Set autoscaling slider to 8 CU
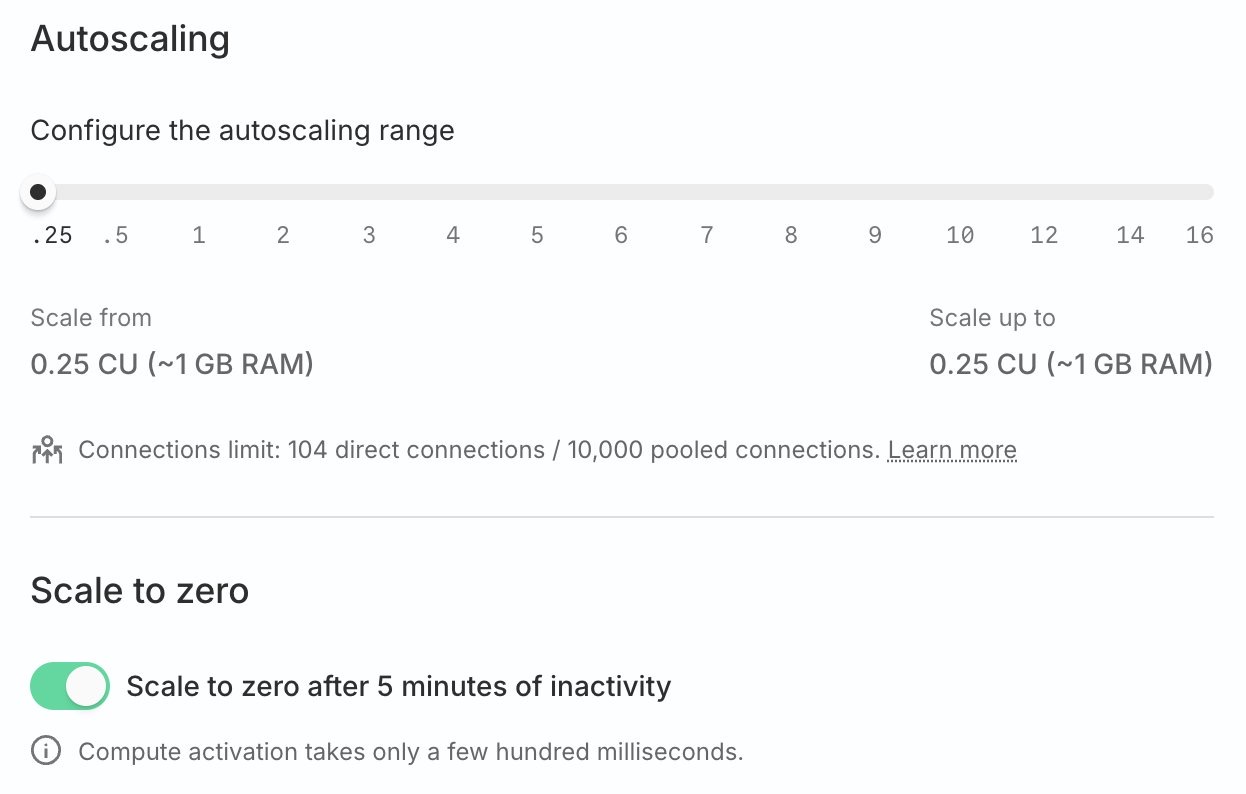Image resolution: width=1246 pixels, height=794 pixels. pyautogui.click(x=791, y=192)
